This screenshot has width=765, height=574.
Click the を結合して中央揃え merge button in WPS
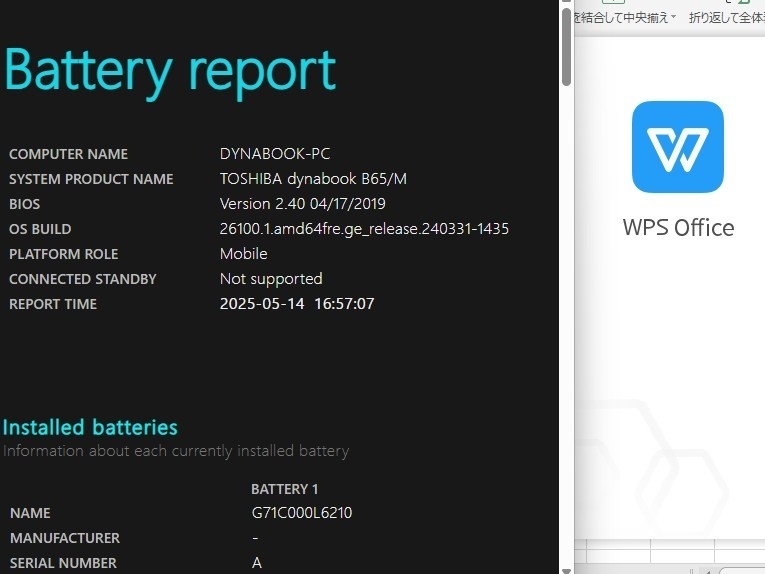pyautogui.click(x=621, y=18)
